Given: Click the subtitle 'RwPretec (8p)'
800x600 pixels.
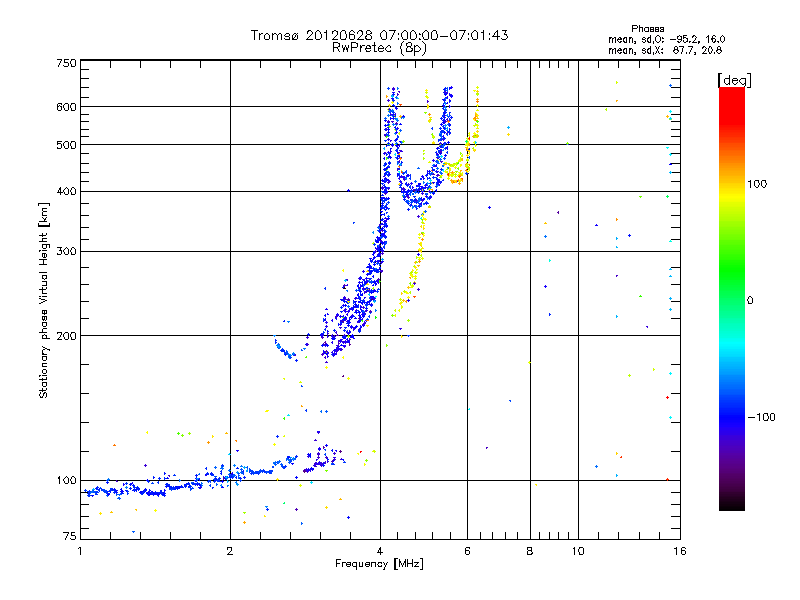Looking at the screenshot, I should click(379, 48).
